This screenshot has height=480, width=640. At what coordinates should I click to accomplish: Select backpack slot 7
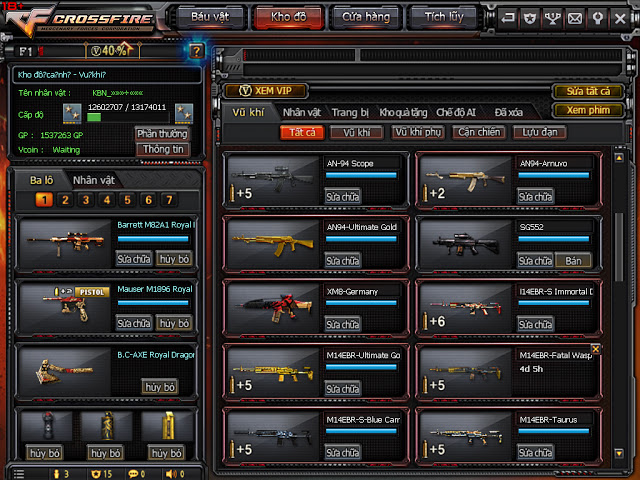tap(169, 200)
